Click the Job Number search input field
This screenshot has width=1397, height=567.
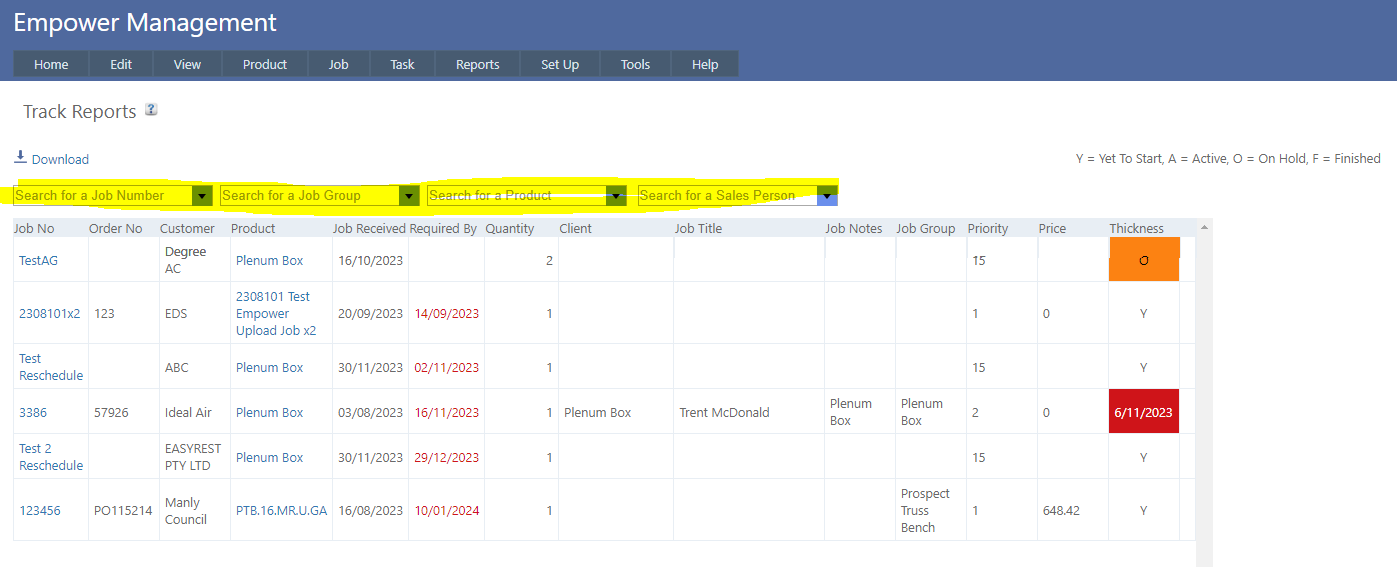pos(102,196)
